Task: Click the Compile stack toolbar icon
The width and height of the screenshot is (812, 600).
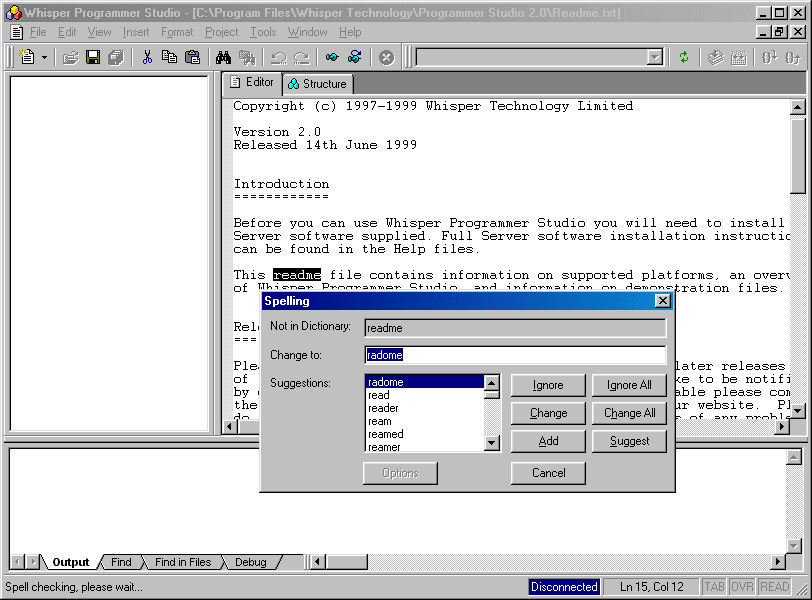Action: [x=716, y=57]
